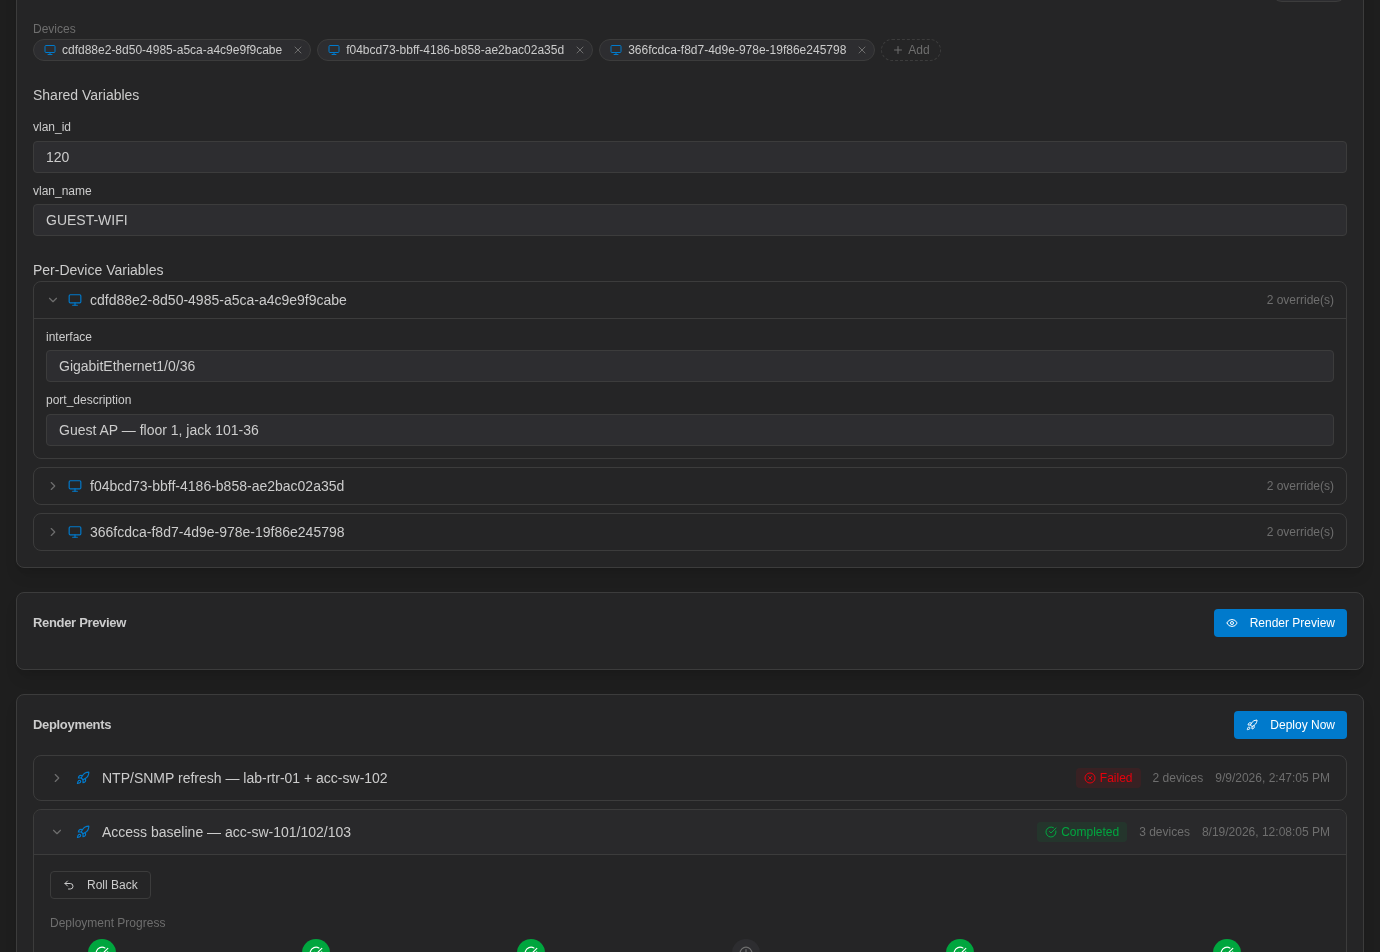The image size is (1380, 952).
Task: Remove device chip f04bcd73-bbff-4186-b858-ae2bac02a35d
Action: pos(580,50)
